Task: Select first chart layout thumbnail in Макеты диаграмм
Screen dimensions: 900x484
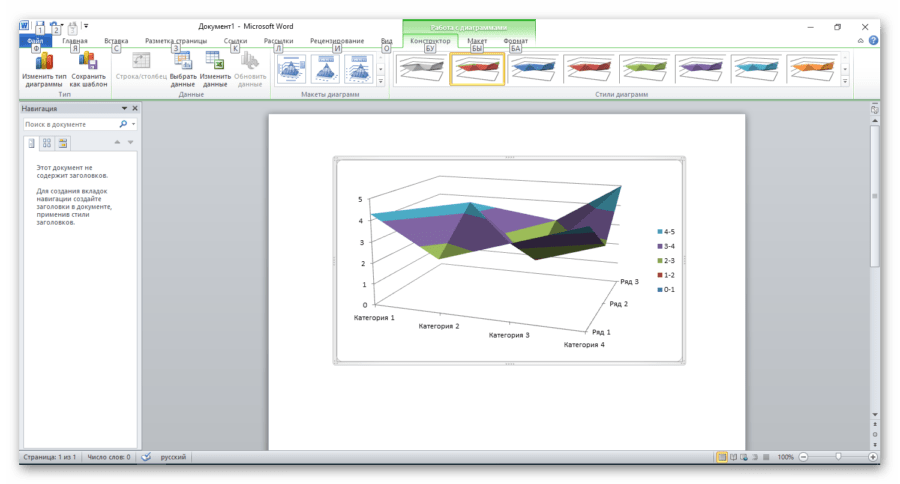Action: (x=291, y=68)
